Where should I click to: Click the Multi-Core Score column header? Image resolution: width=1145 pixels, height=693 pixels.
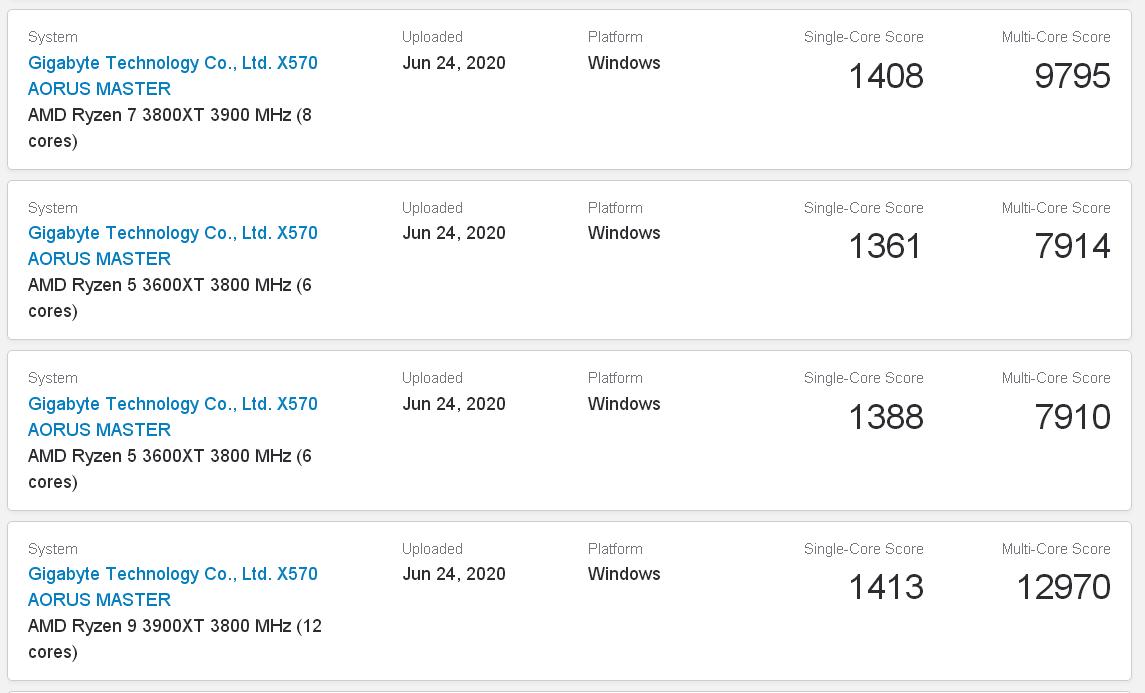1057,37
